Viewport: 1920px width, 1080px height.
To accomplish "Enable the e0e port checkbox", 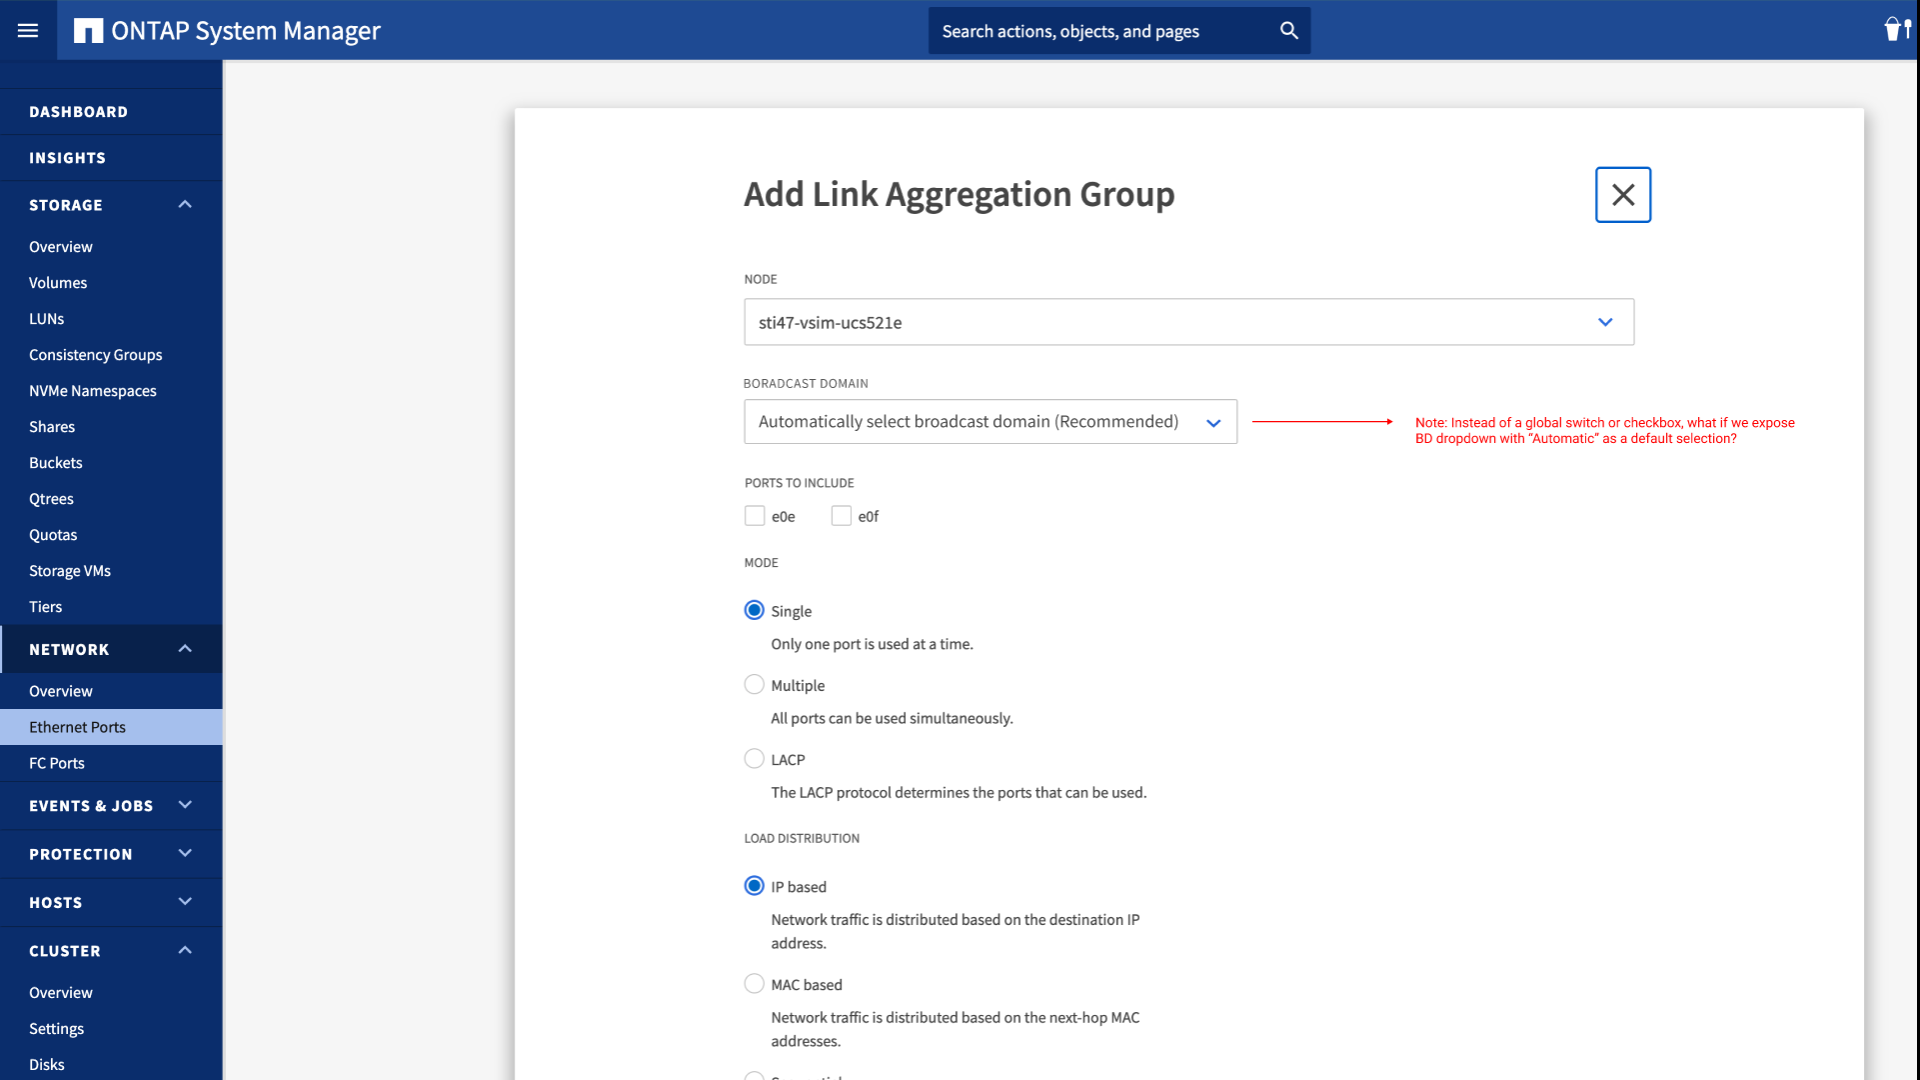I will tap(754, 514).
